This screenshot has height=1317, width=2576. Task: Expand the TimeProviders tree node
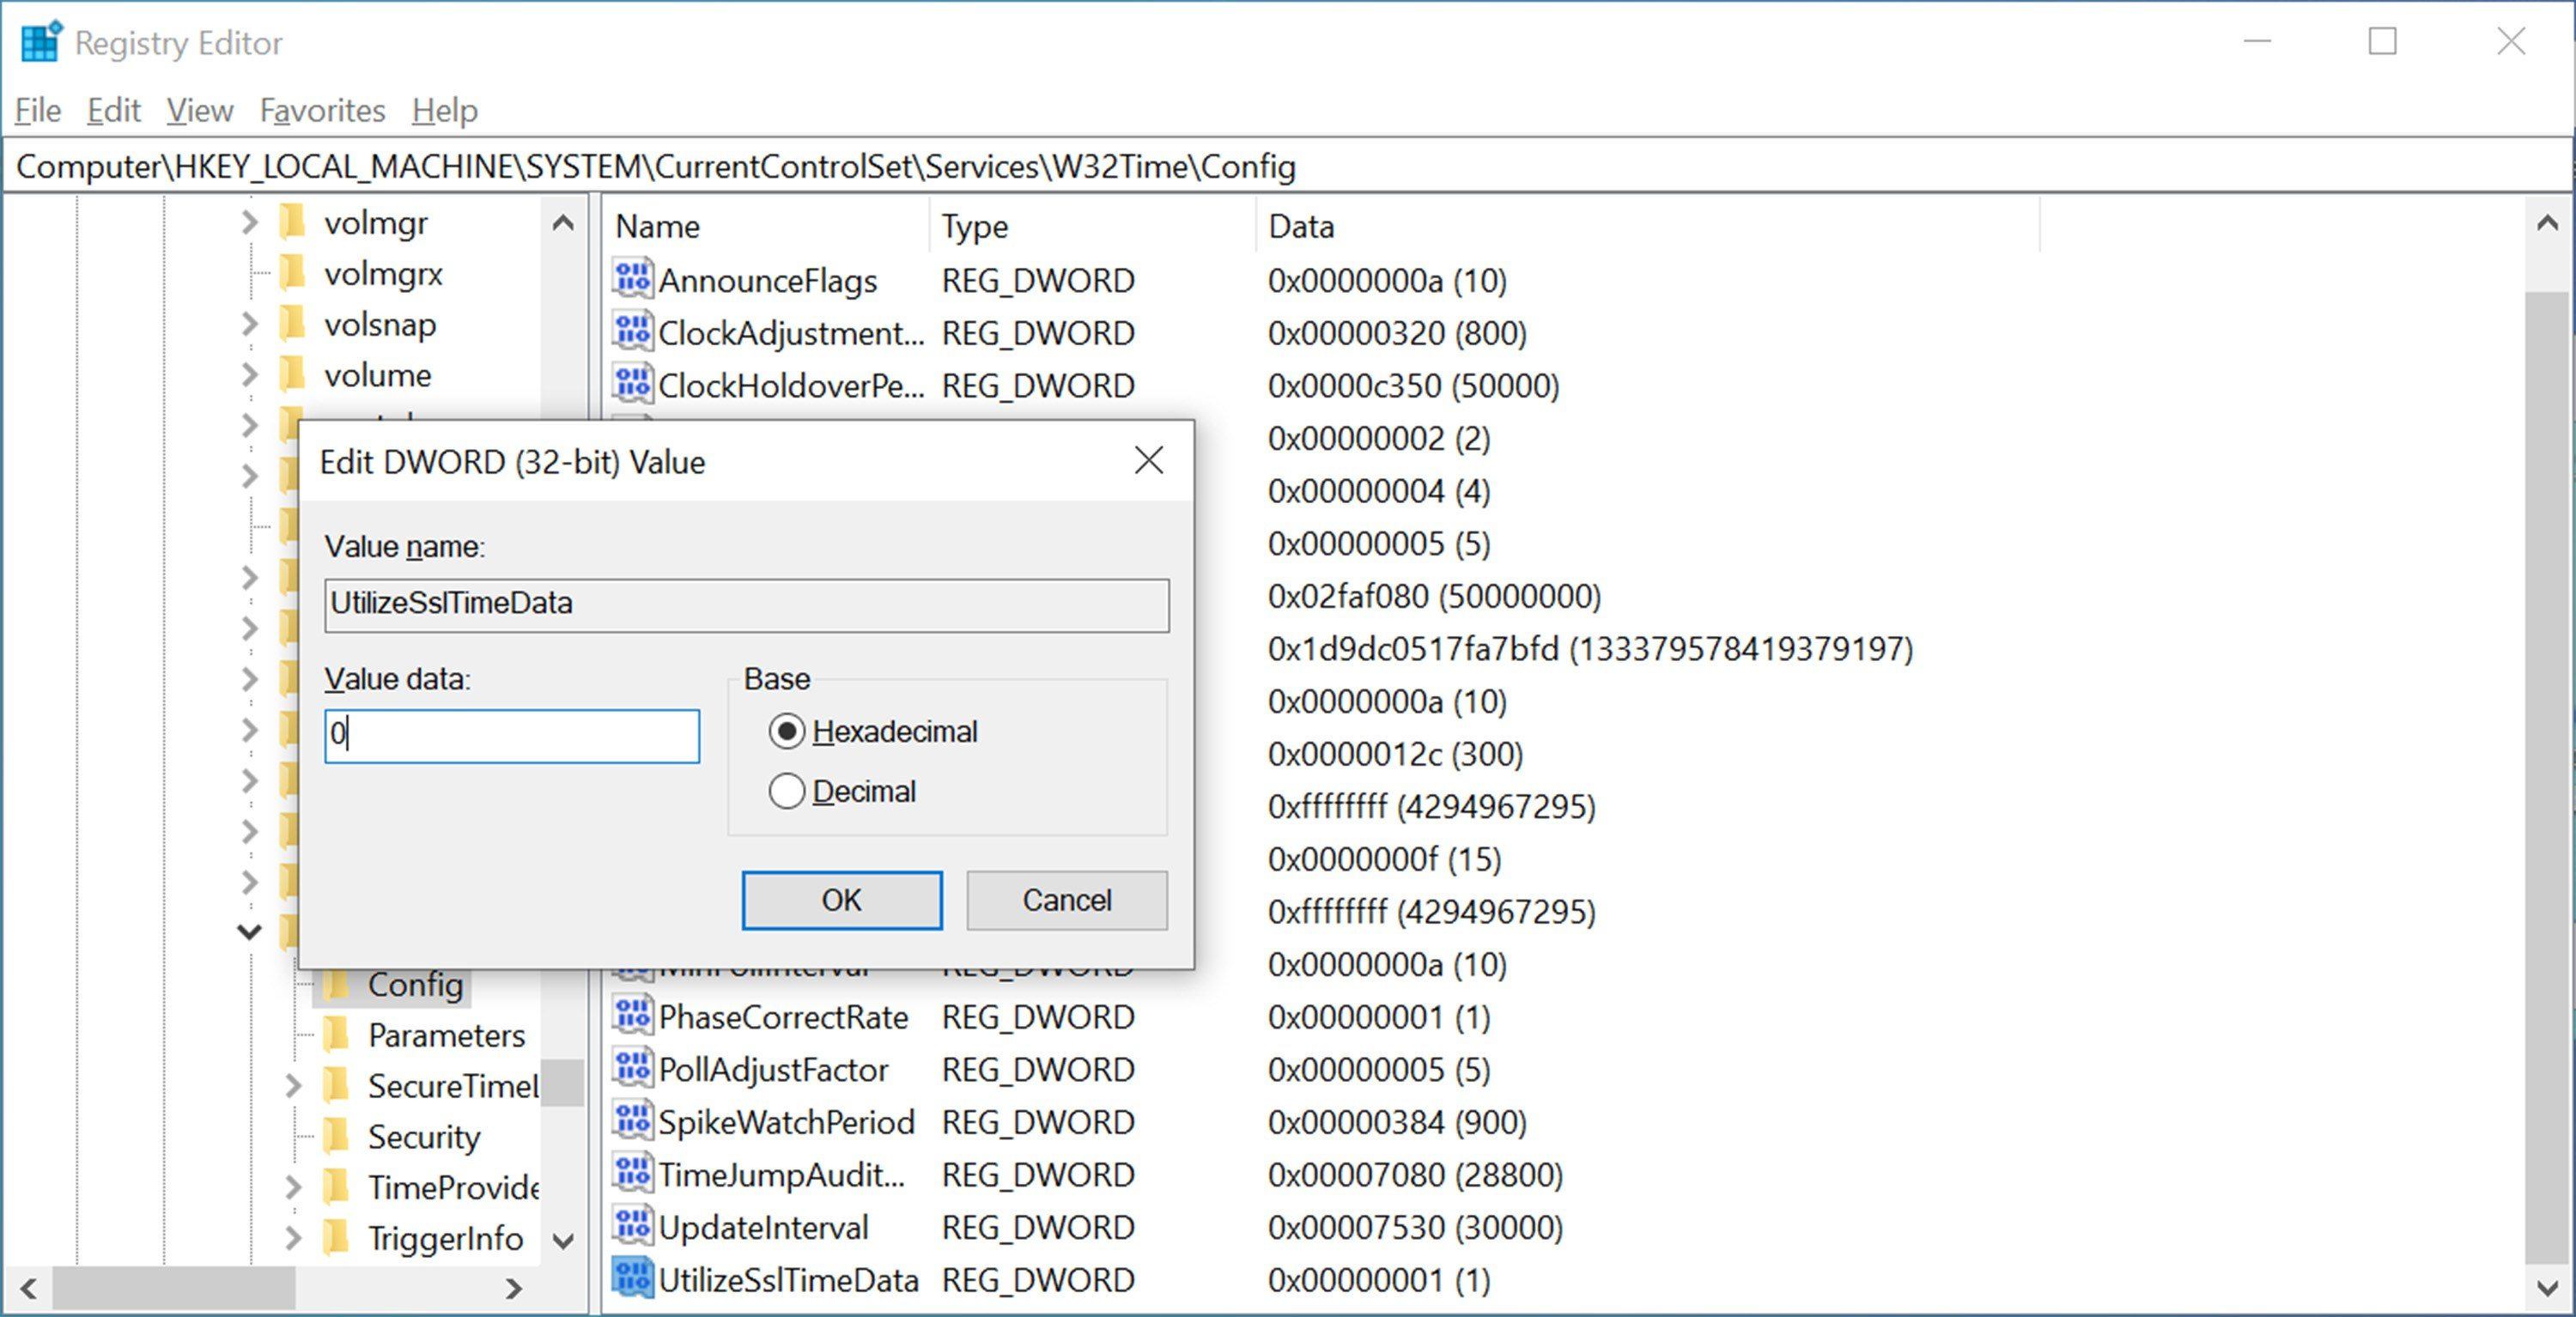[x=293, y=1187]
